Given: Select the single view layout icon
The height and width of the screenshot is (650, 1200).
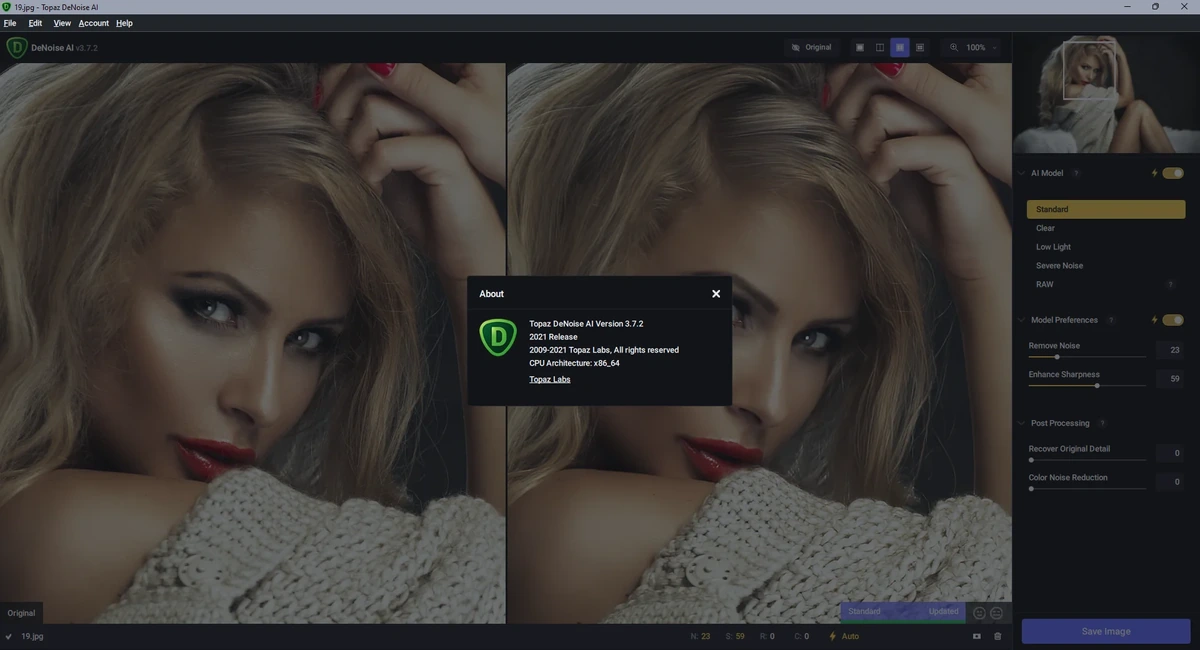Looking at the screenshot, I should click(860, 47).
